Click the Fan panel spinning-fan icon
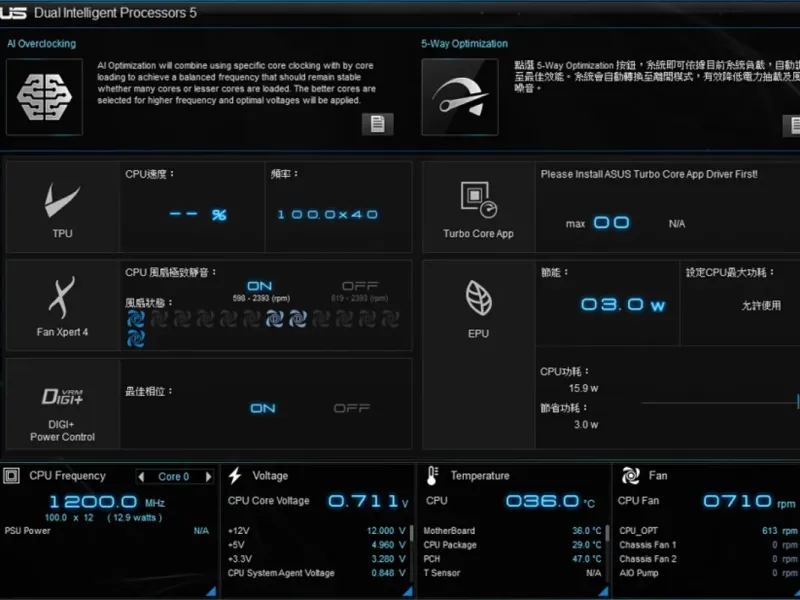This screenshot has width=800, height=600. click(x=631, y=476)
